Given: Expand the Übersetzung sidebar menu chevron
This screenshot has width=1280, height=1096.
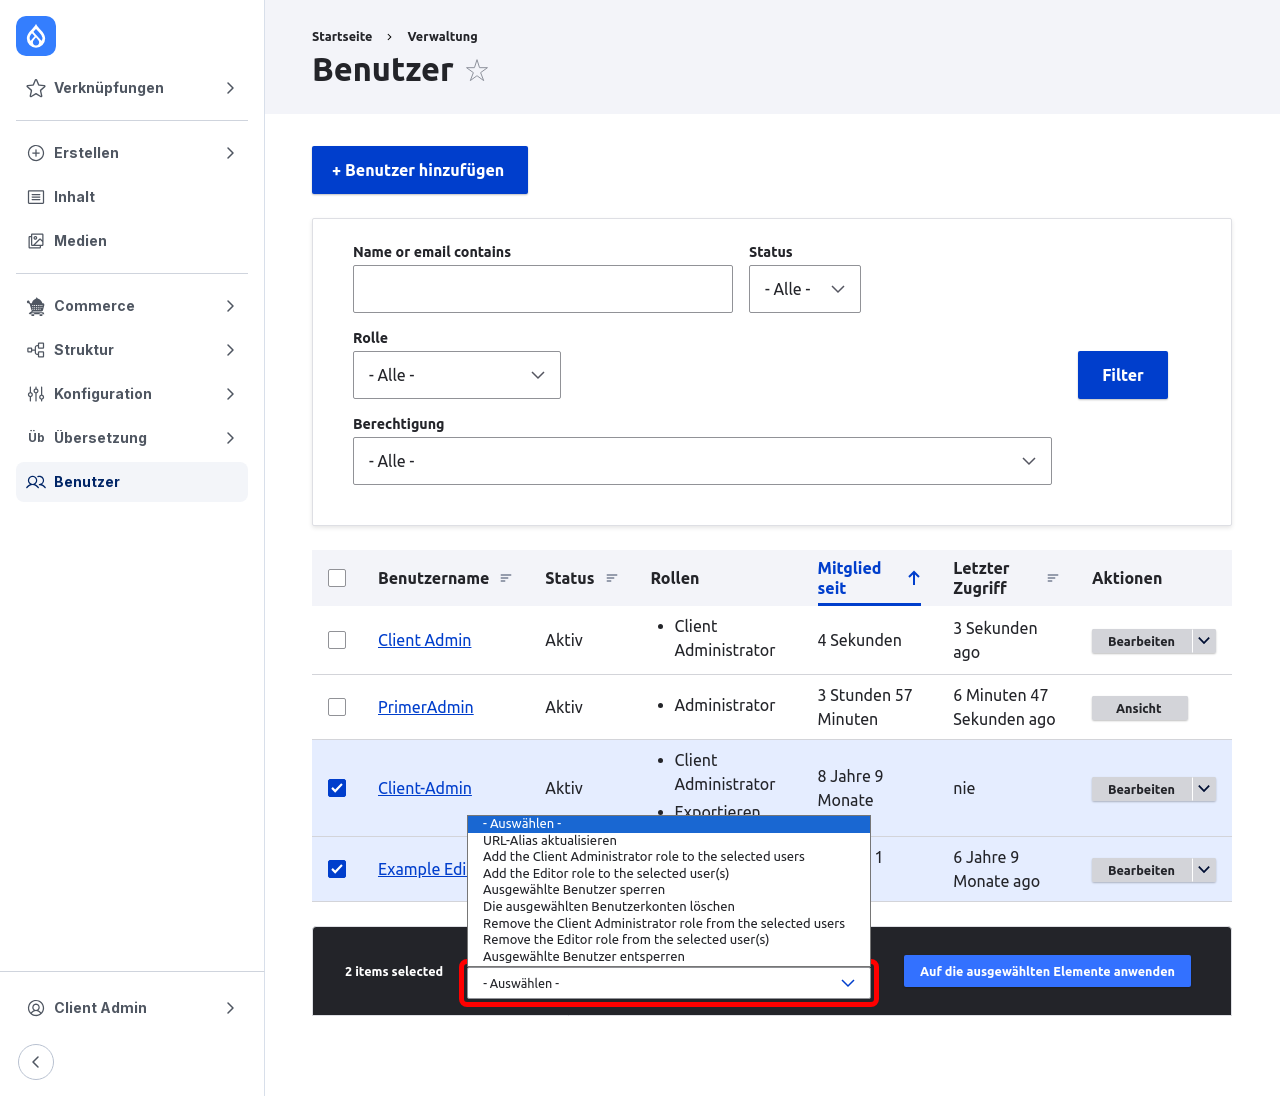Looking at the screenshot, I should [x=230, y=438].
